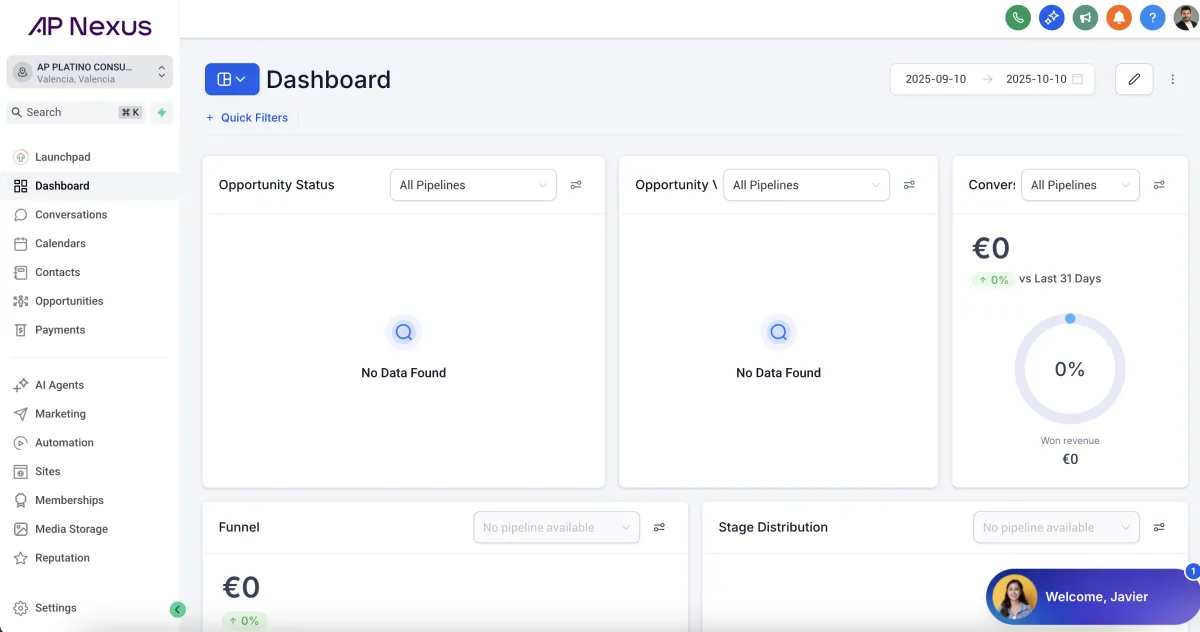This screenshot has width=1200, height=632.
Task: Click the green lightning quick actions icon
Action: point(161,112)
